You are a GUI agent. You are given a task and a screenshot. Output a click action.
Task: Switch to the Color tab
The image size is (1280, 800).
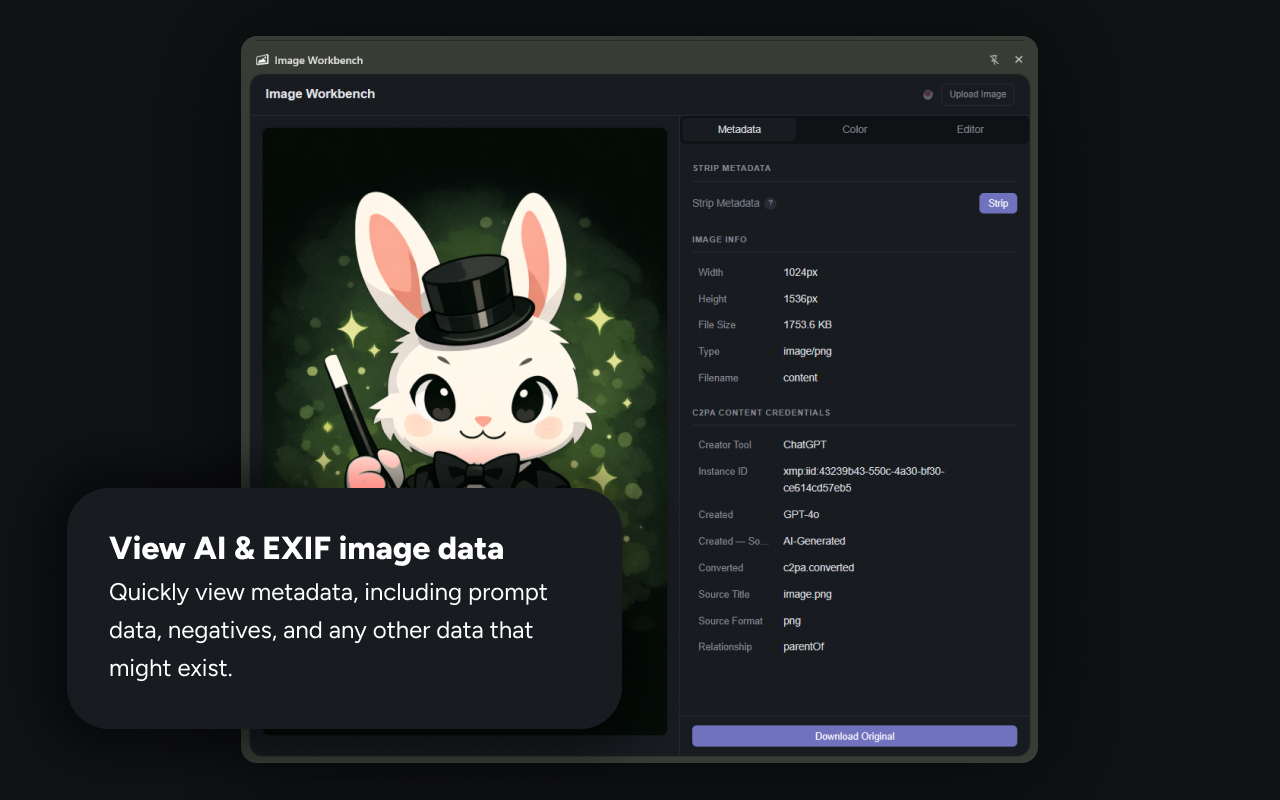click(x=854, y=129)
